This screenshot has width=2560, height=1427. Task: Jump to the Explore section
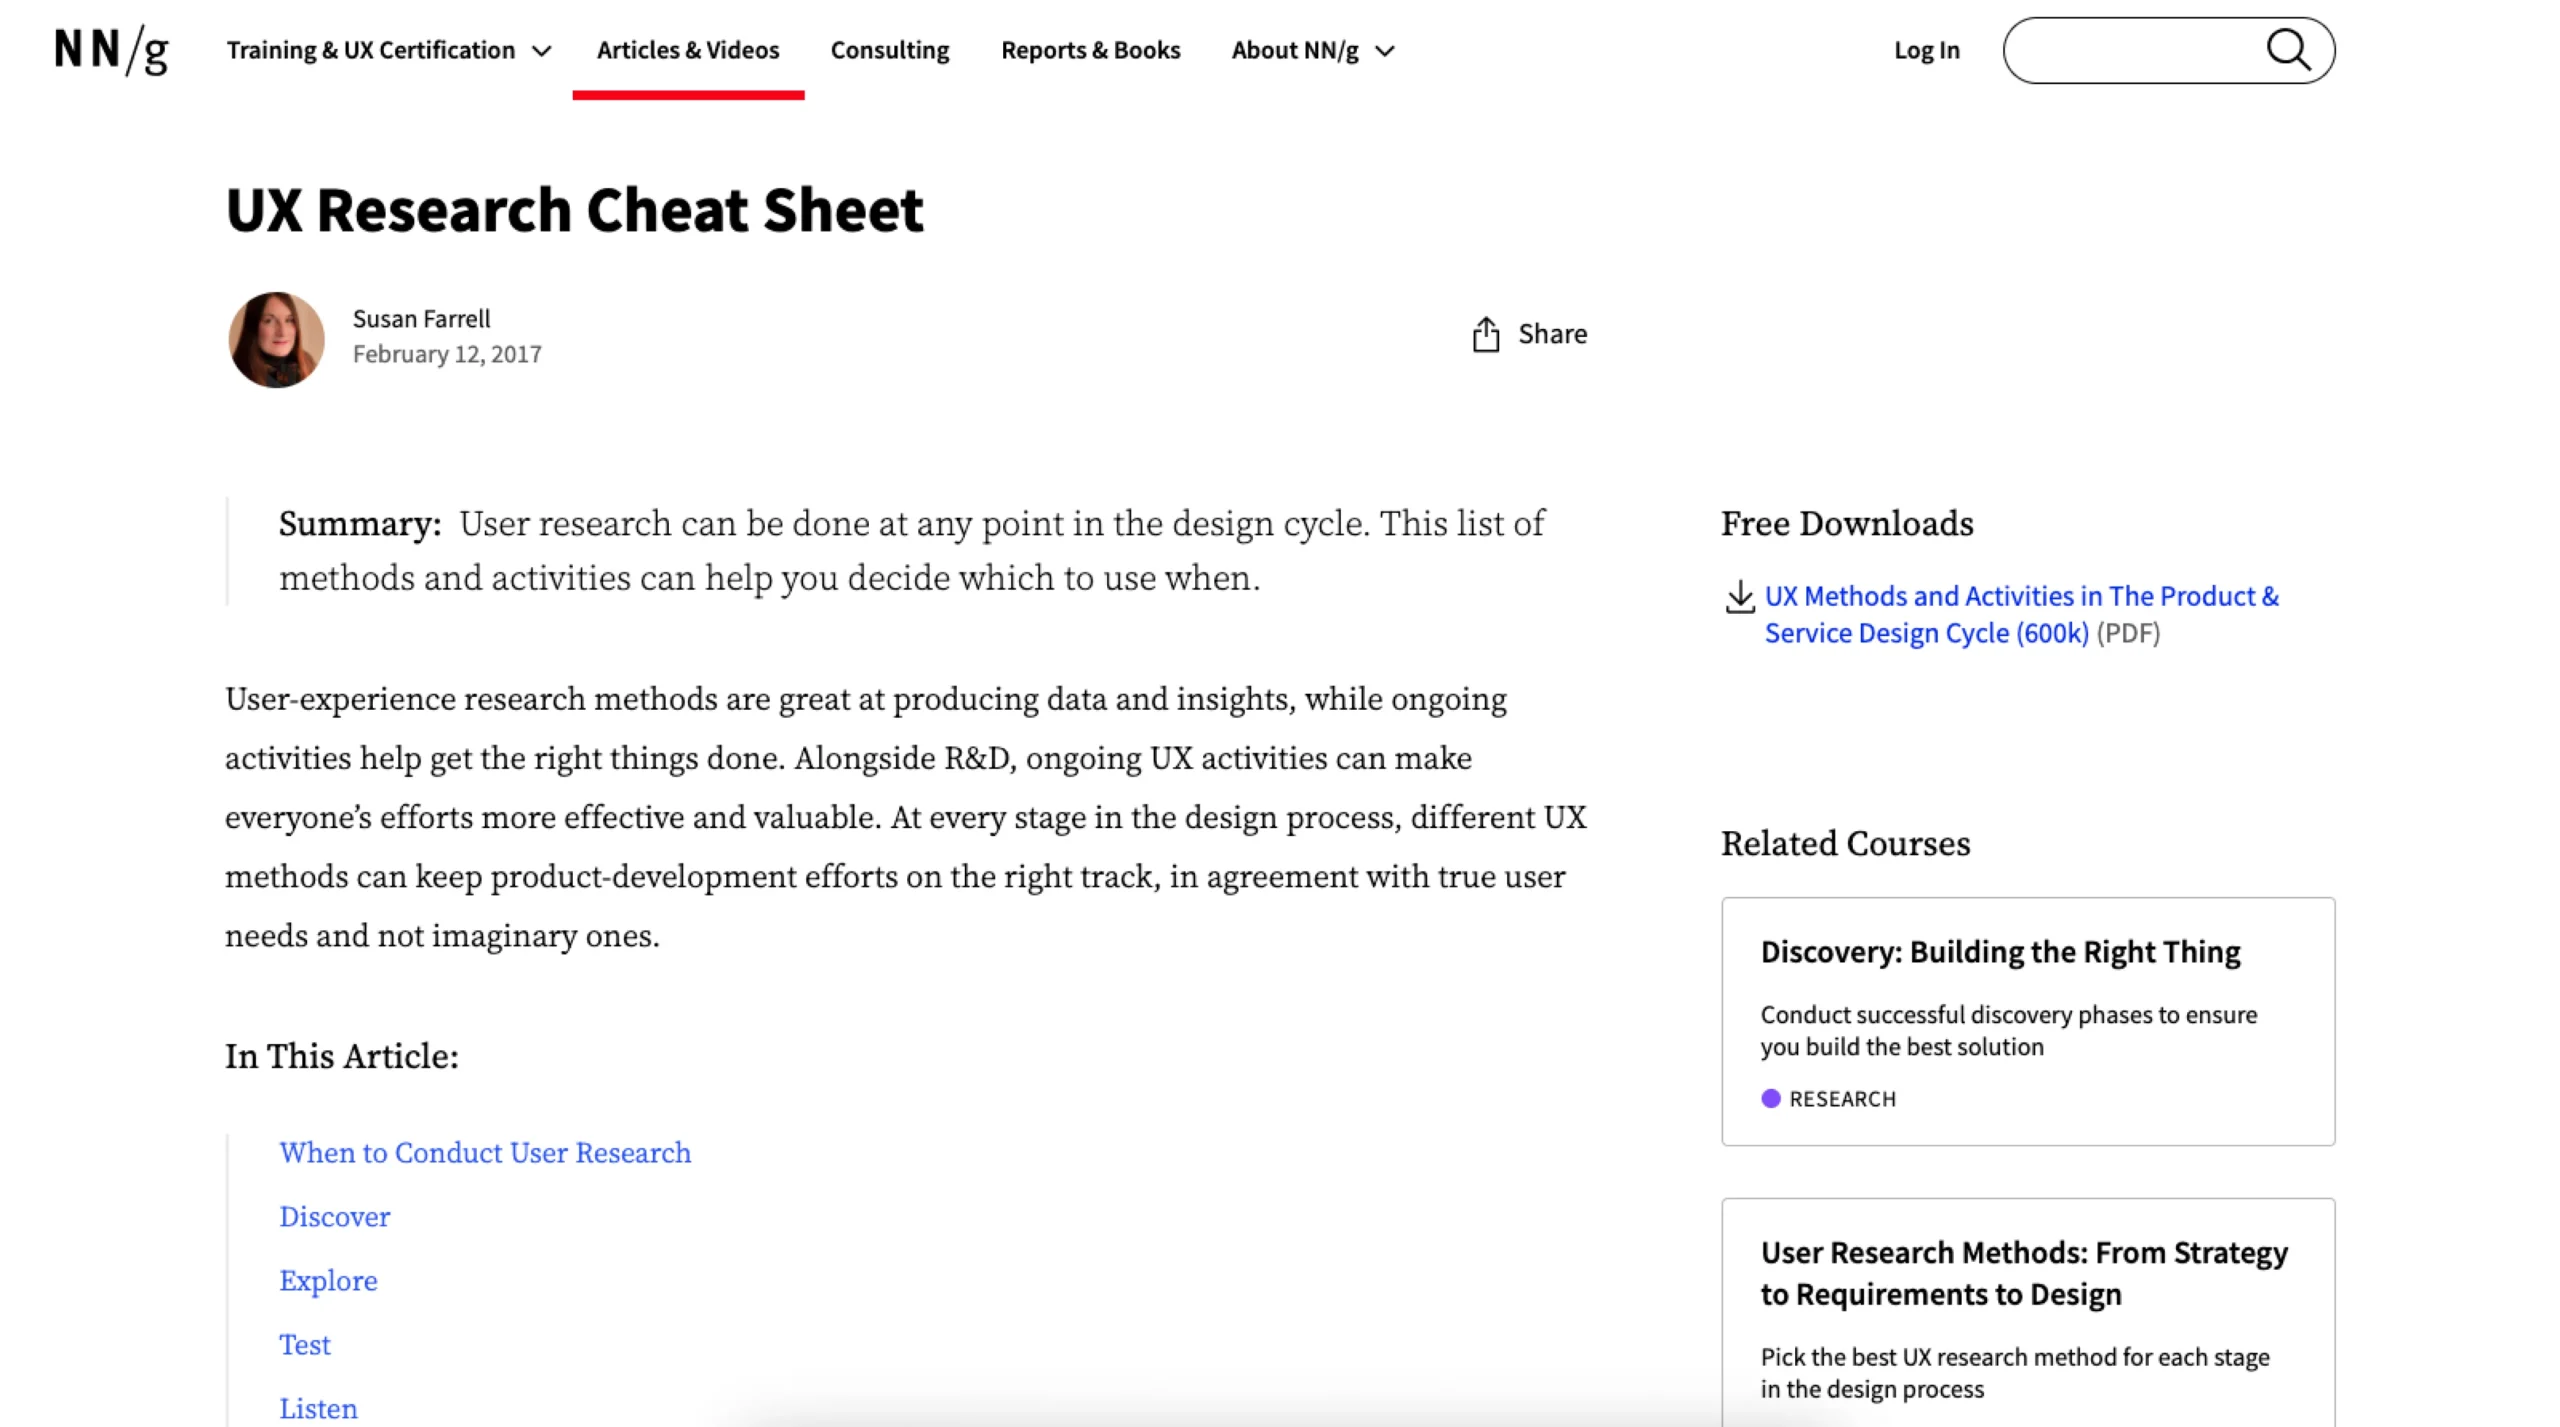(328, 1280)
